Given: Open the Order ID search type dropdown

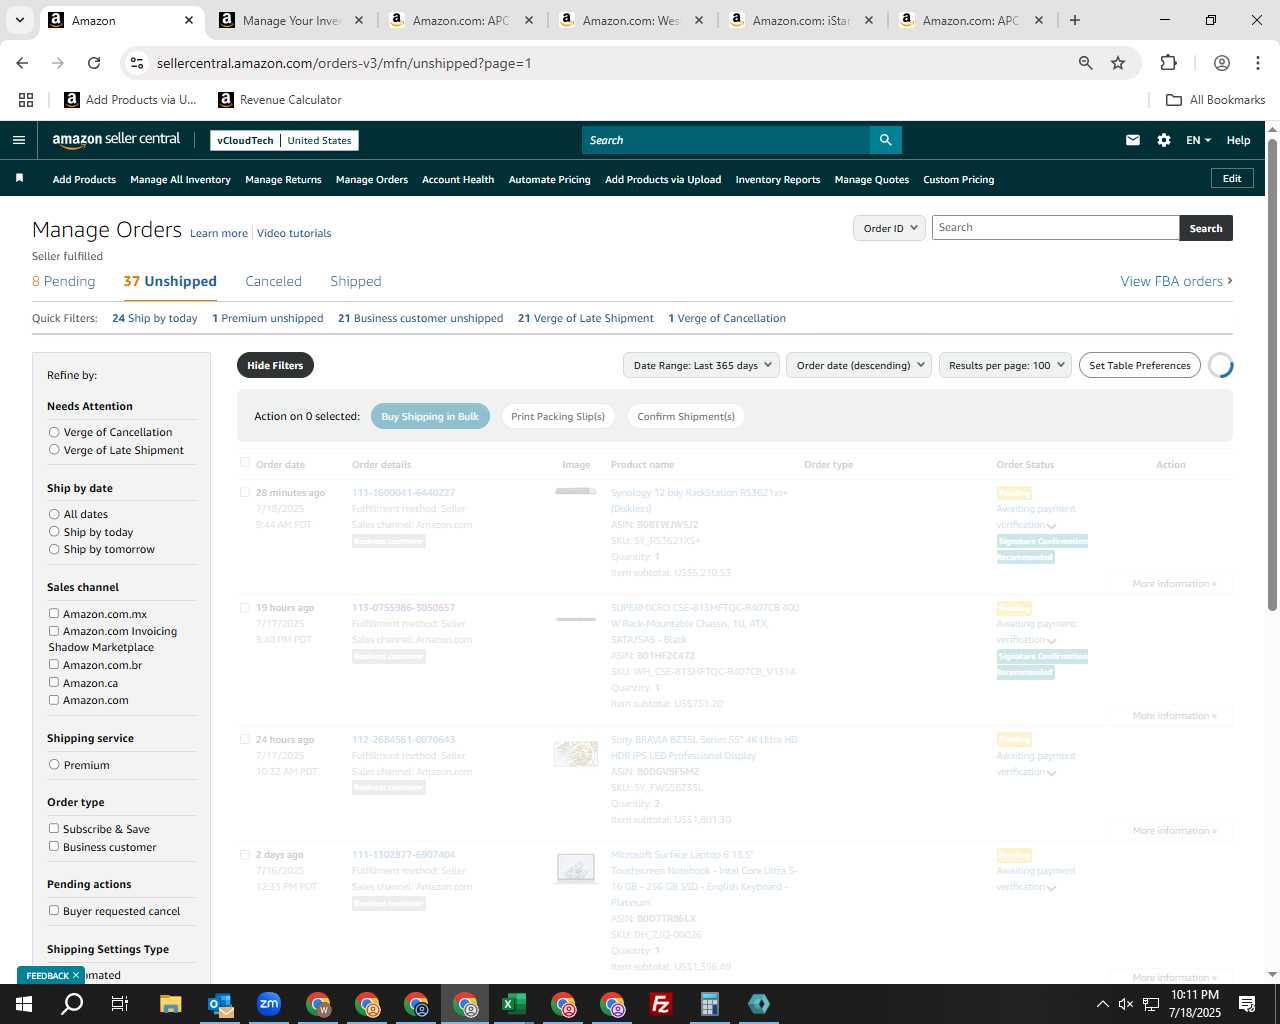Looking at the screenshot, I should click(888, 228).
